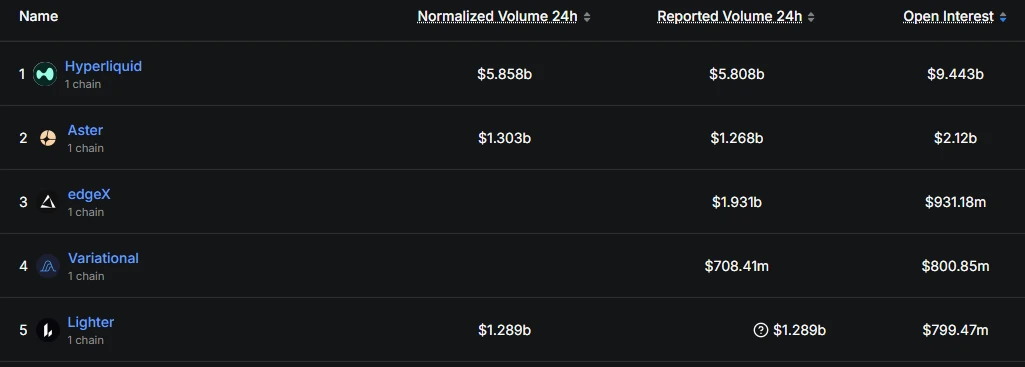Image resolution: width=1025 pixels, height=367 pixels.
Task: Click the Open Interest column header
Action: pos(949,16)
